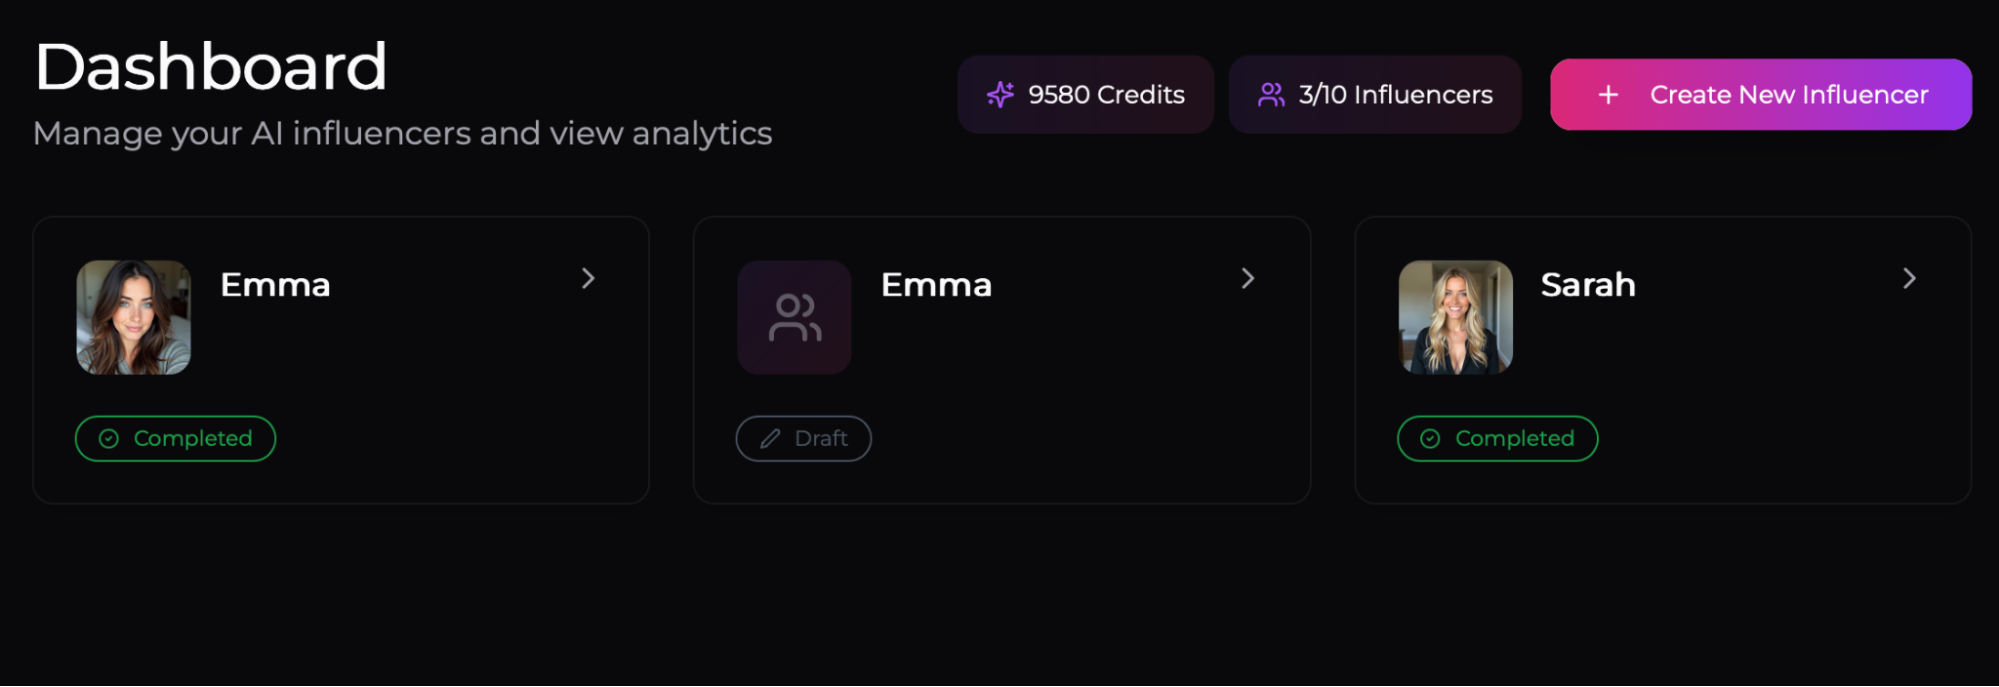
Task: Select Sarah's blonde portrait thumbnail
Action: tap(1455, 318)
